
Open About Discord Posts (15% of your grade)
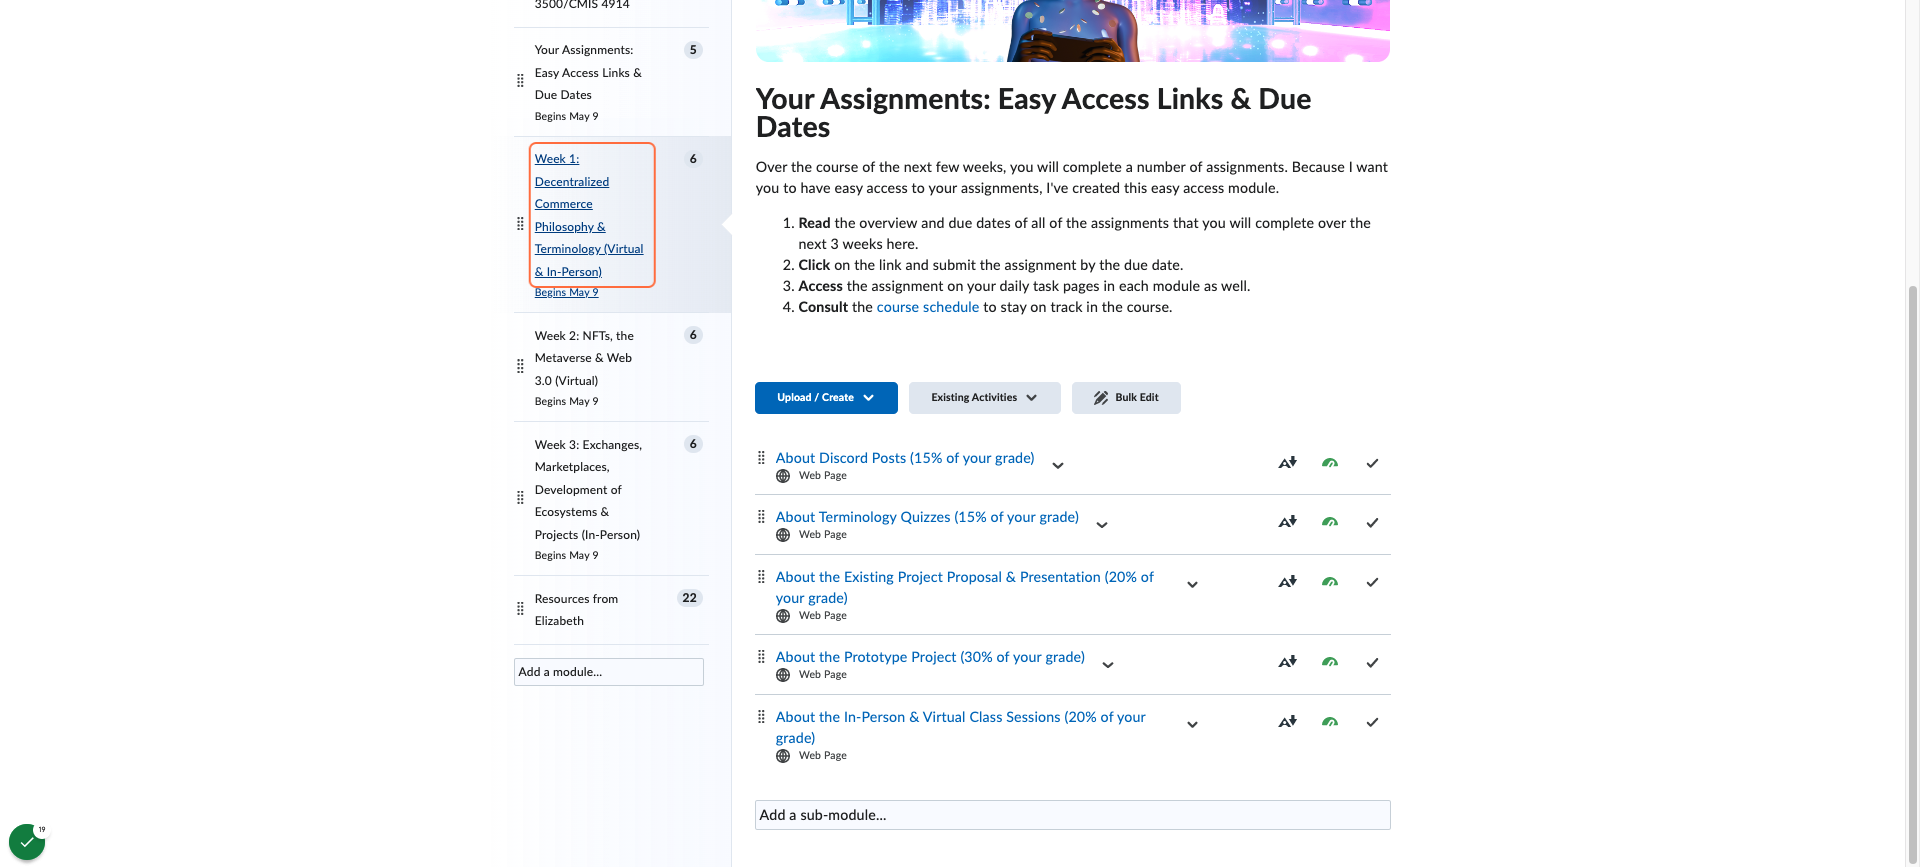tap(905, 458)
